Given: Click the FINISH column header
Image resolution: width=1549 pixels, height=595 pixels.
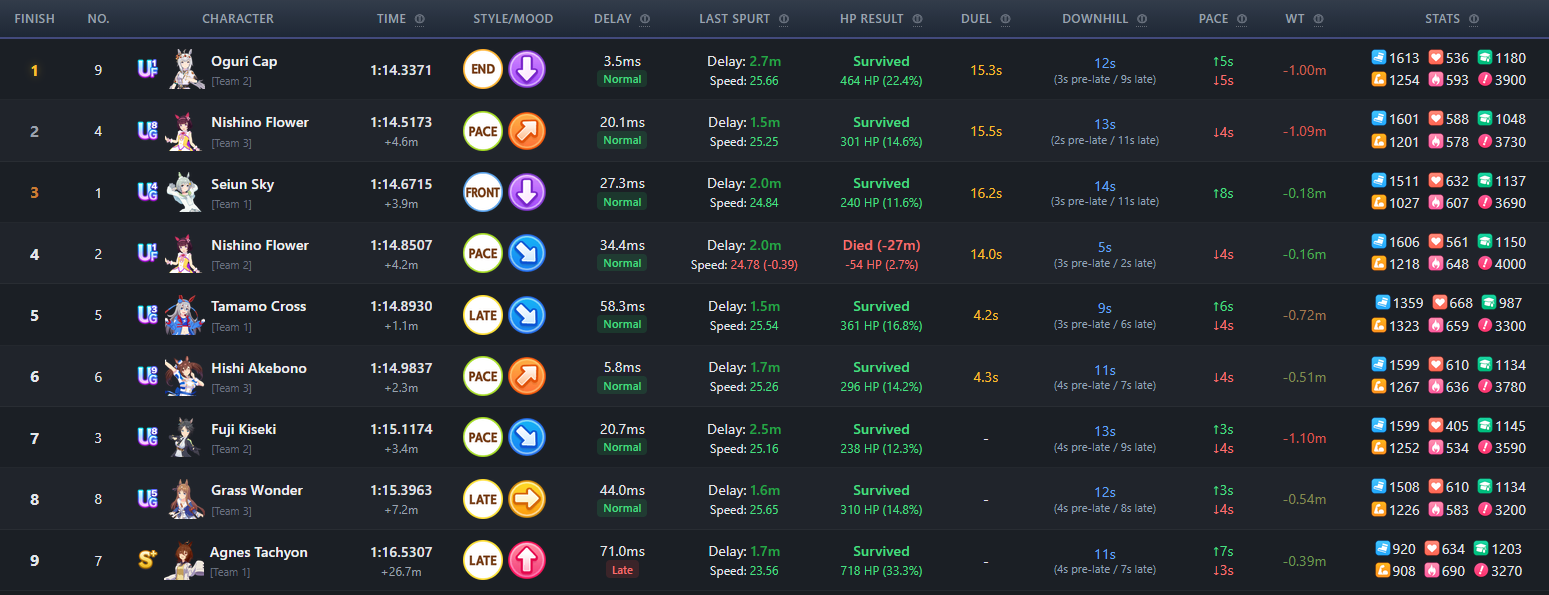Looking at the screenshot, I should (35, 19).
